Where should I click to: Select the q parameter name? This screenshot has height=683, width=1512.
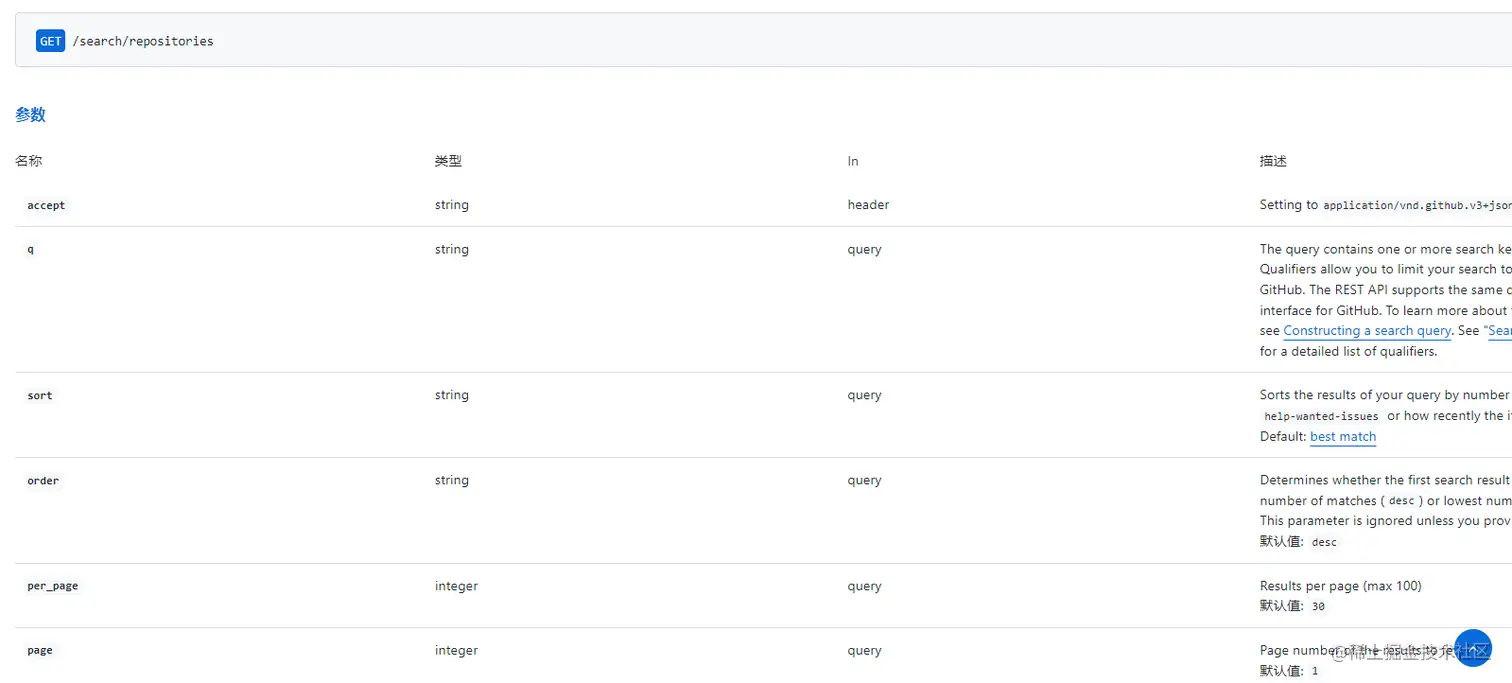(31, 249)
